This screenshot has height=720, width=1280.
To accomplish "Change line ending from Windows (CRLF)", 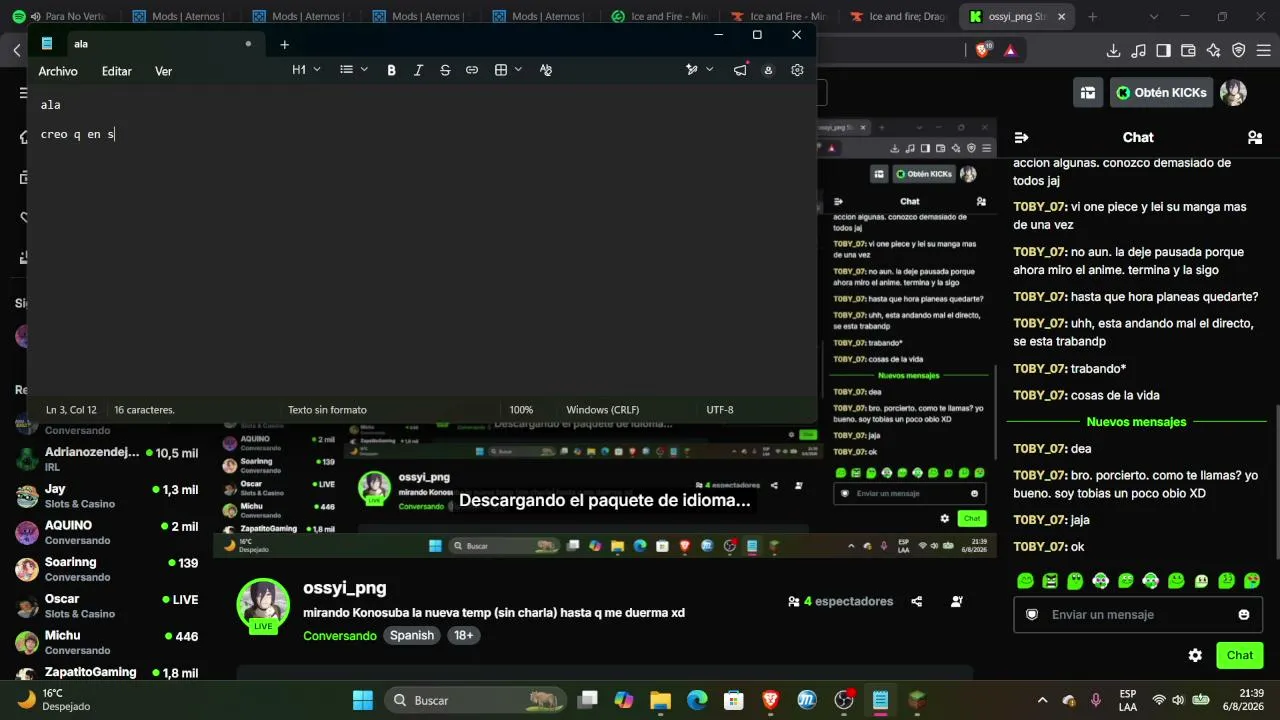I will [603, 410].
